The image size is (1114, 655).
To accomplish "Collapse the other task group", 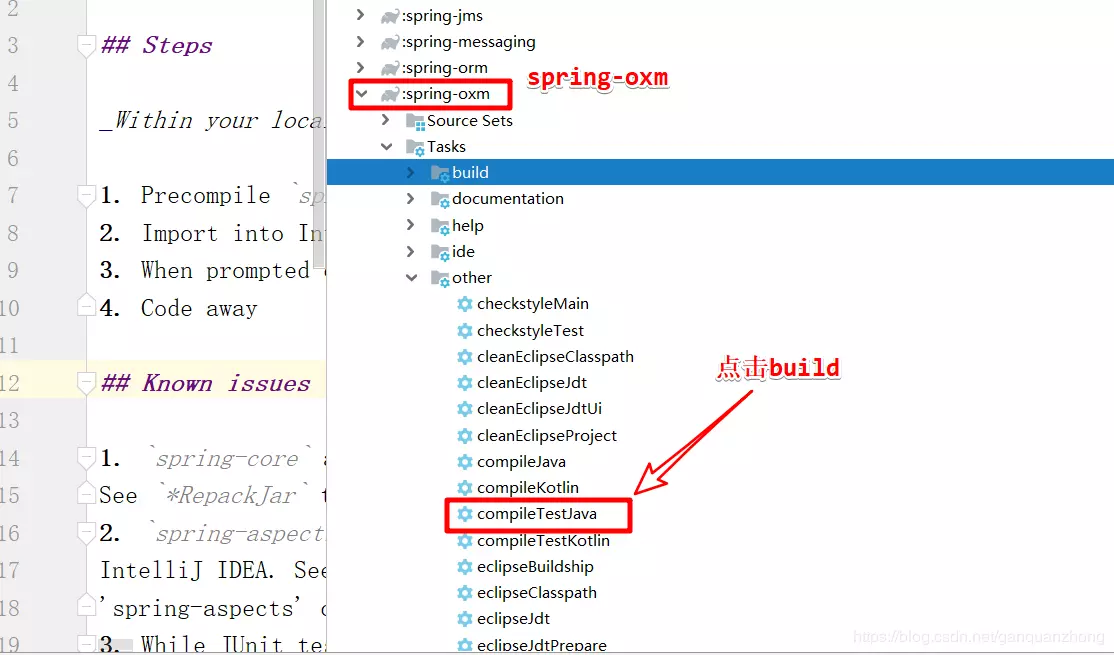I will click(411, 278).
